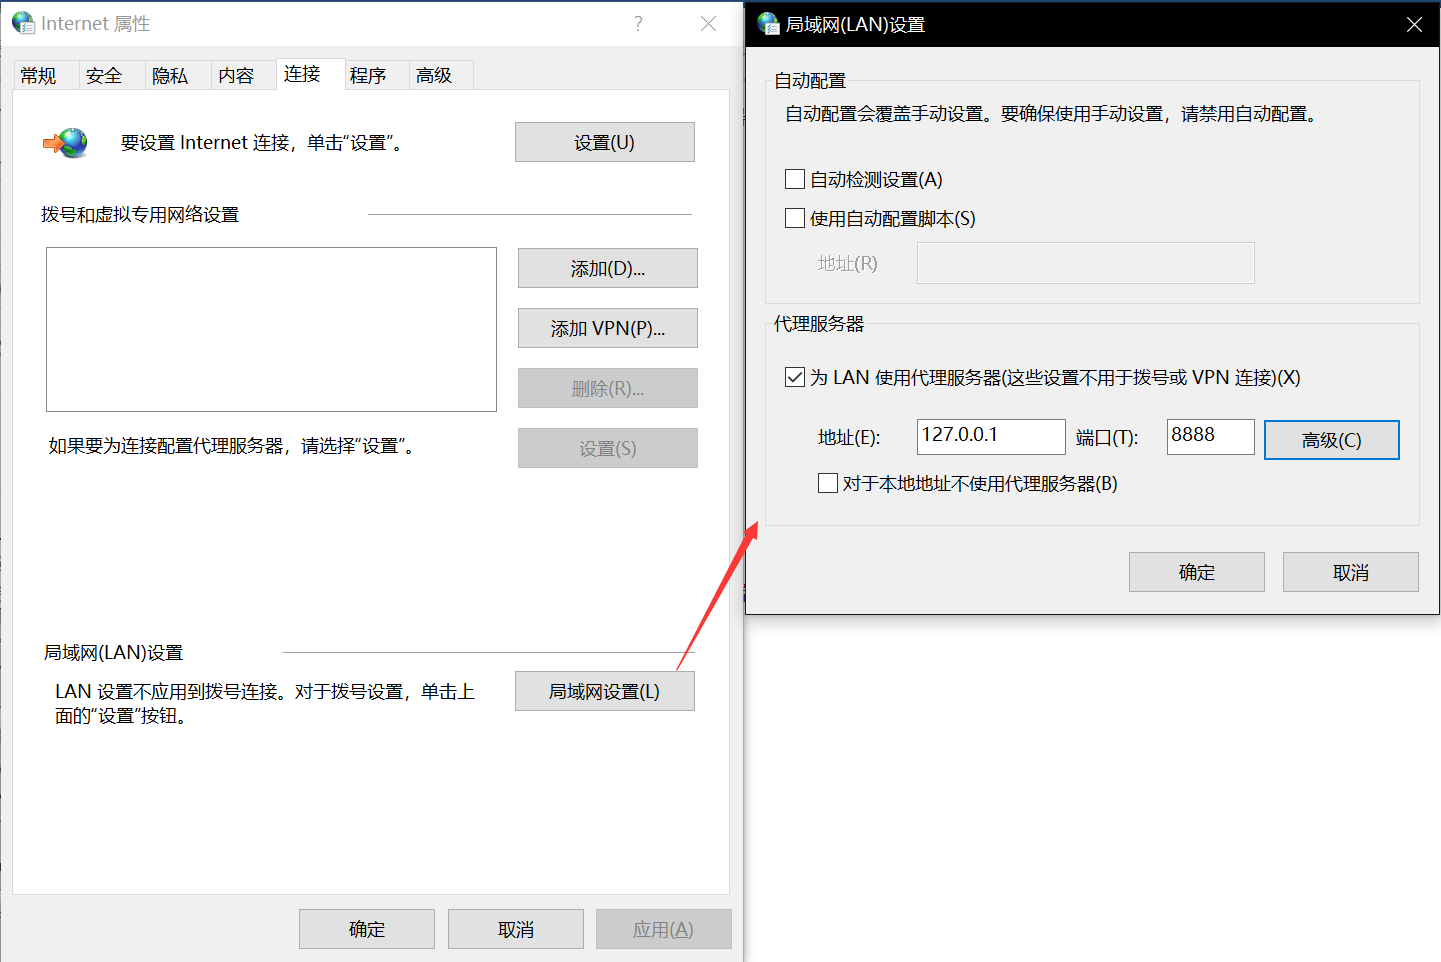Click the Internet 属性 title bar globe icon

click(23, 23)
